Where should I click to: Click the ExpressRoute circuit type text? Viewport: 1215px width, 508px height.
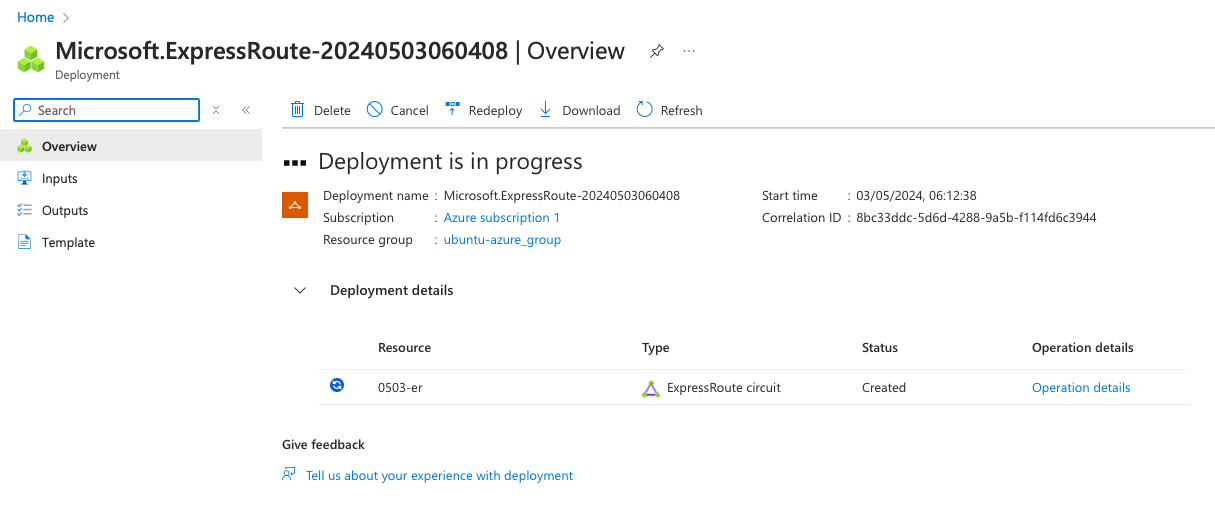[x=724, y=387]
